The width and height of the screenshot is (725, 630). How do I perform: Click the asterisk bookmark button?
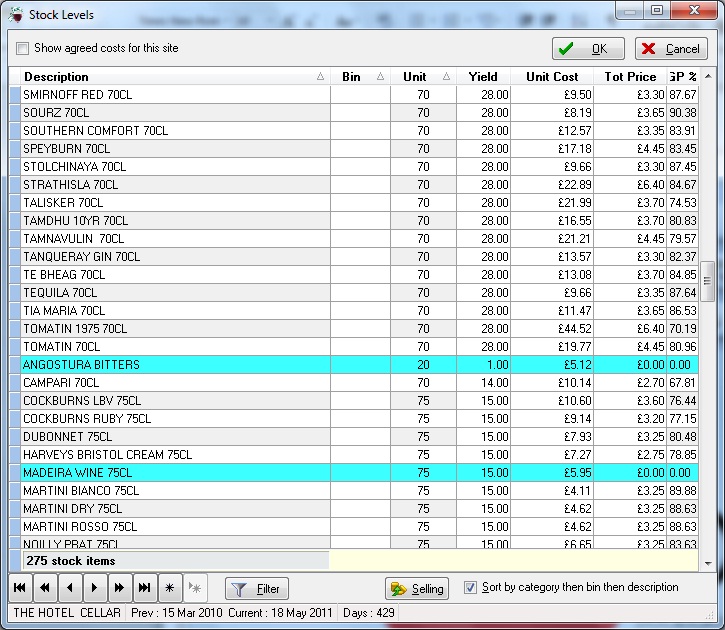coord(170,587)
